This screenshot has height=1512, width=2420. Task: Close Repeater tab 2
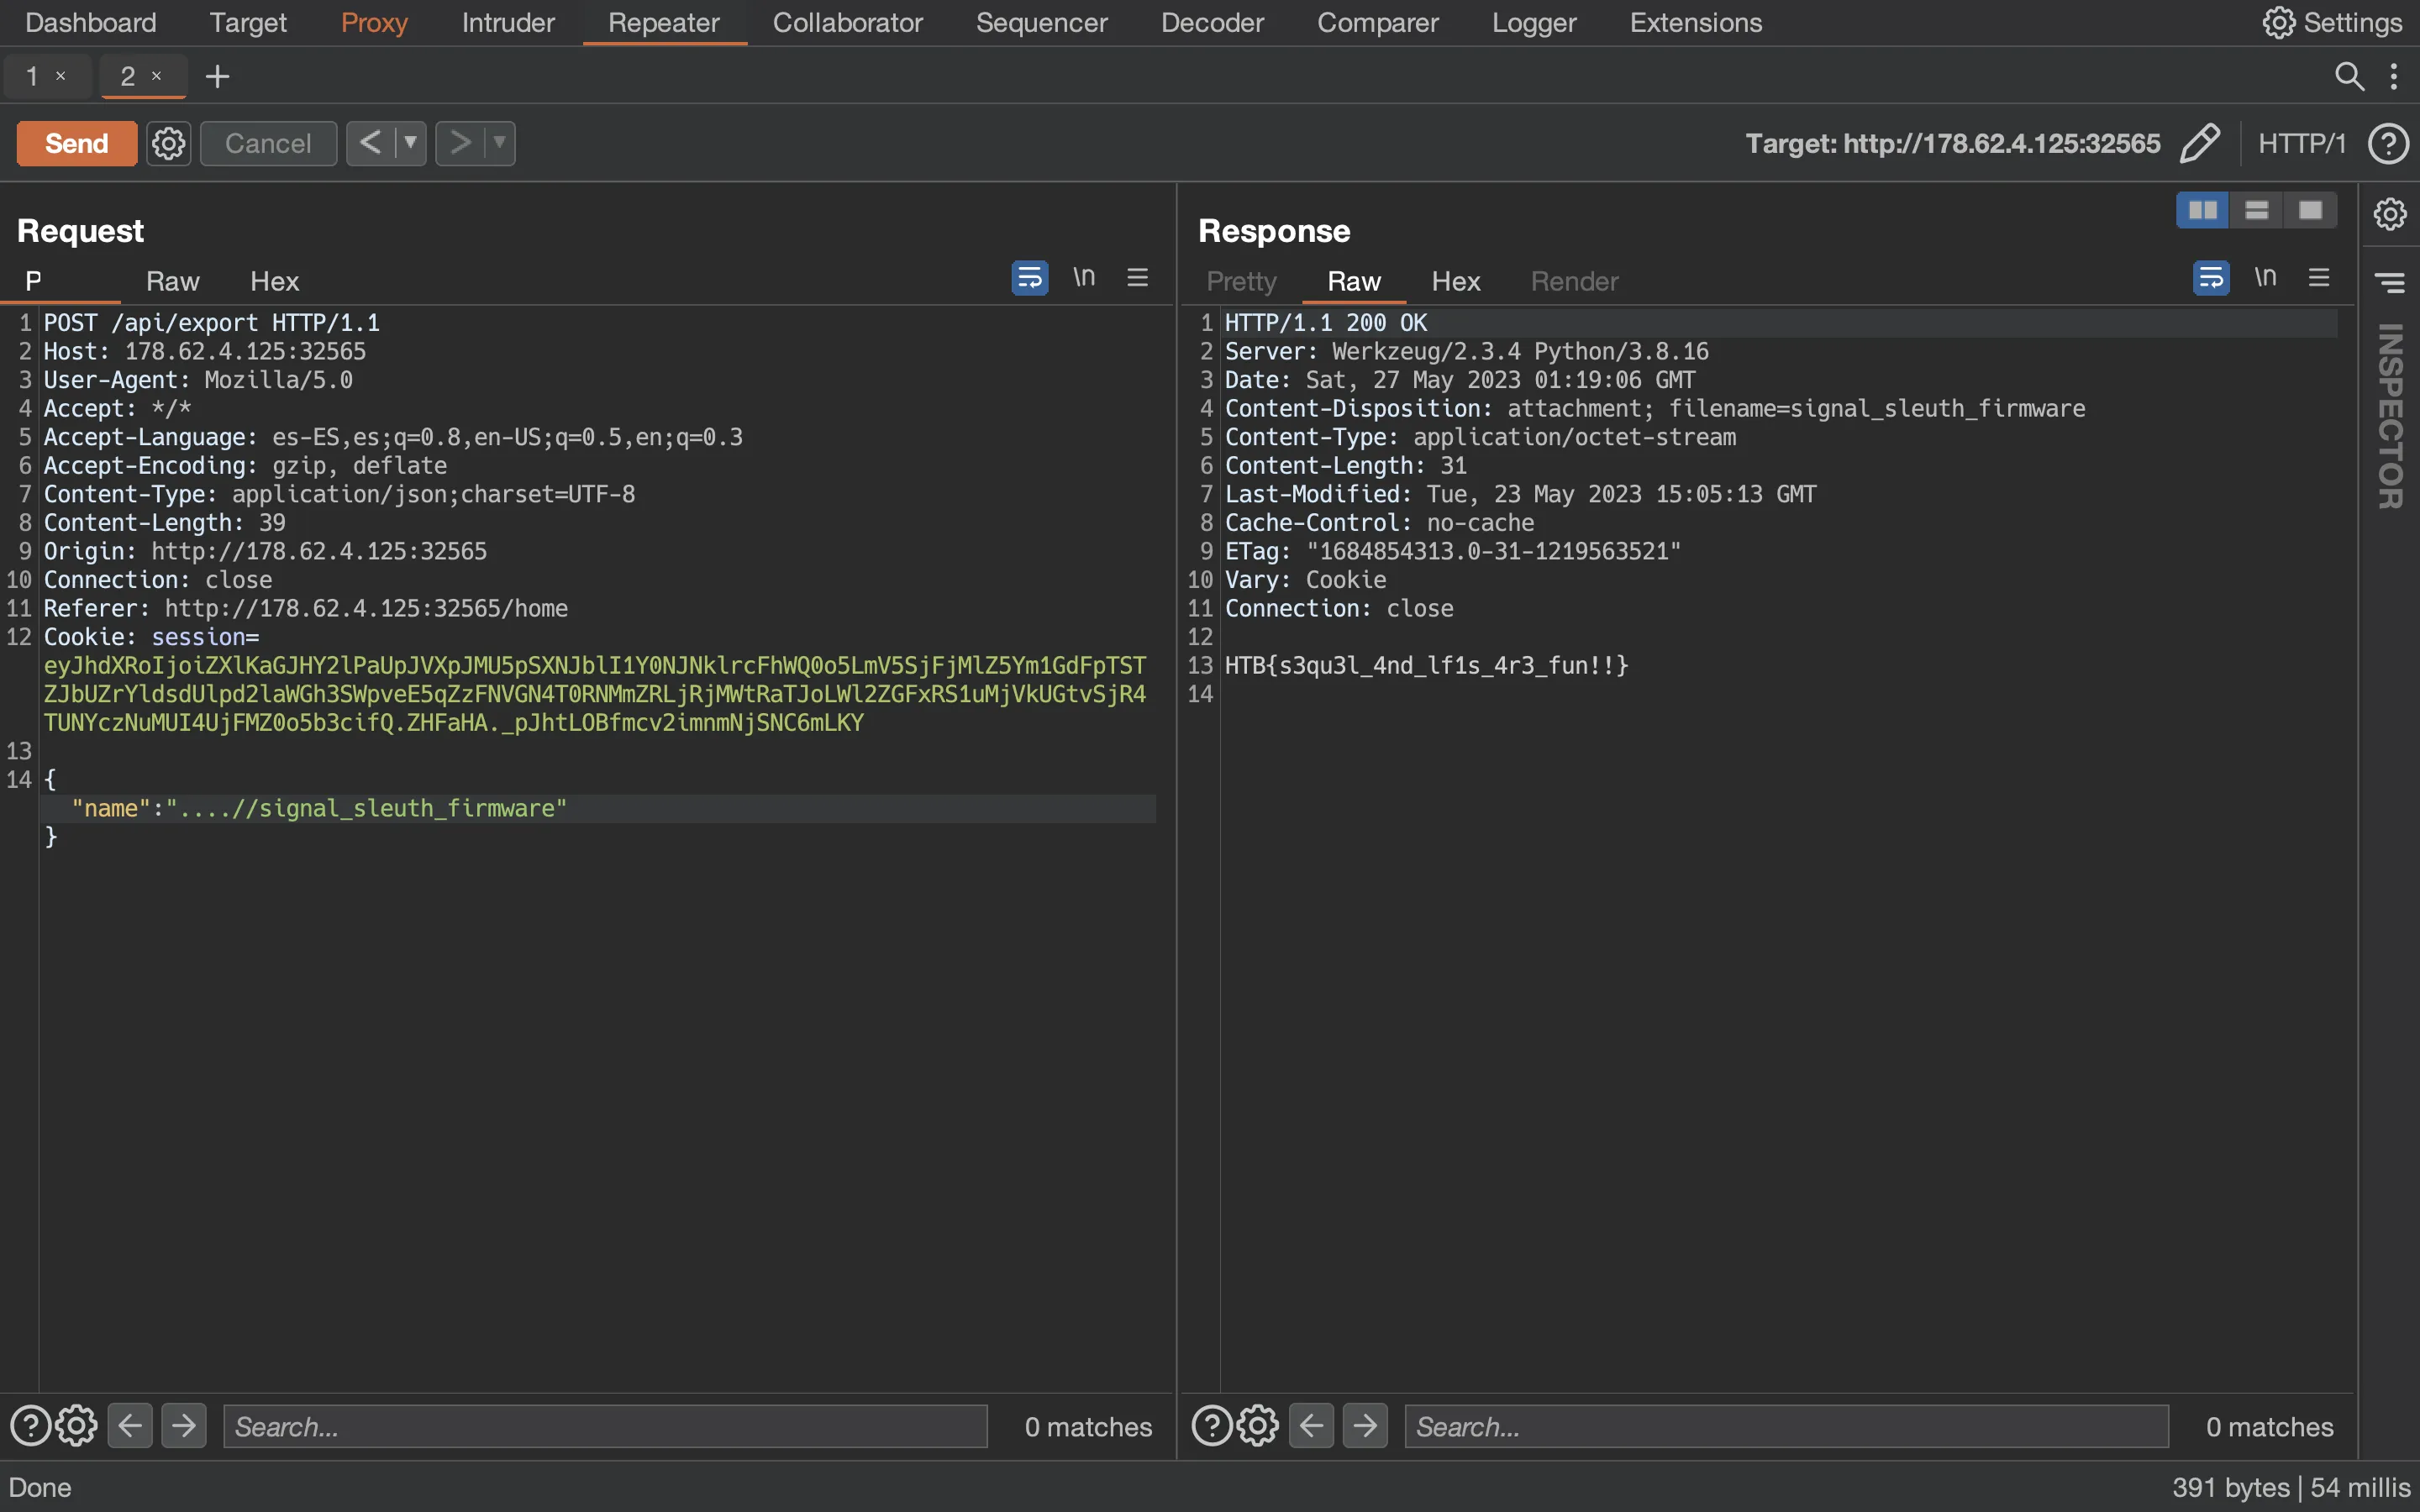[x=156, y=76]
